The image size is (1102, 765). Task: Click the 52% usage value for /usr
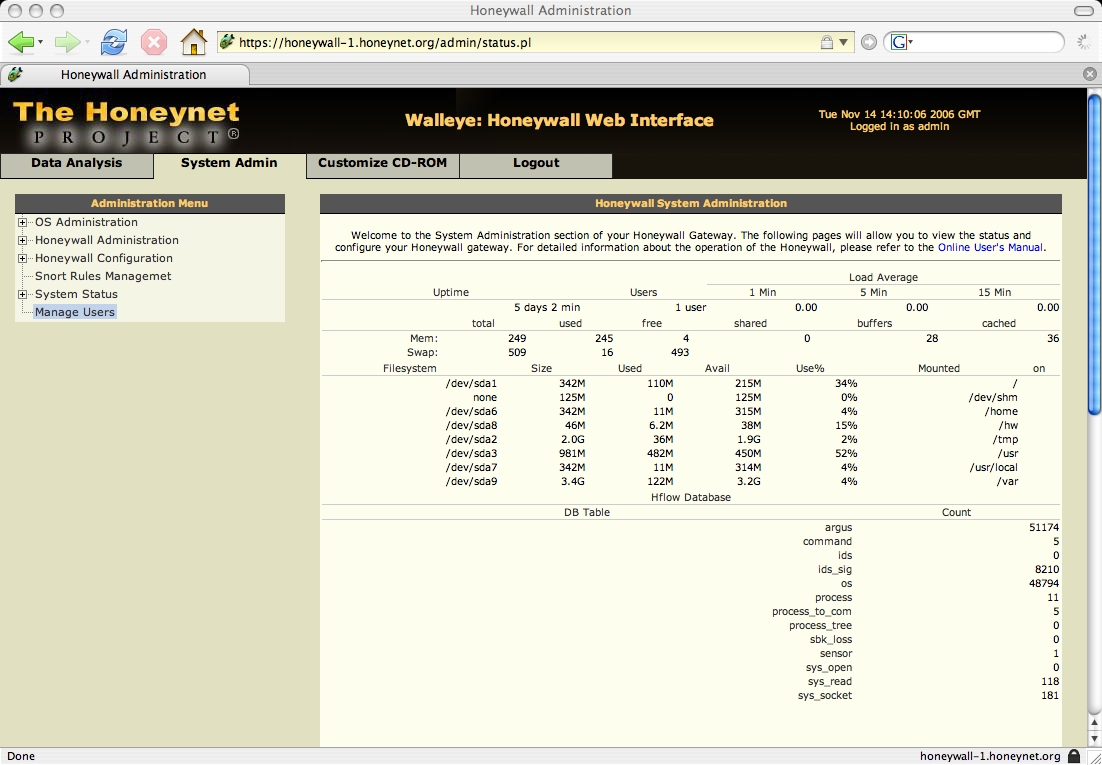(x=846, y=454)
